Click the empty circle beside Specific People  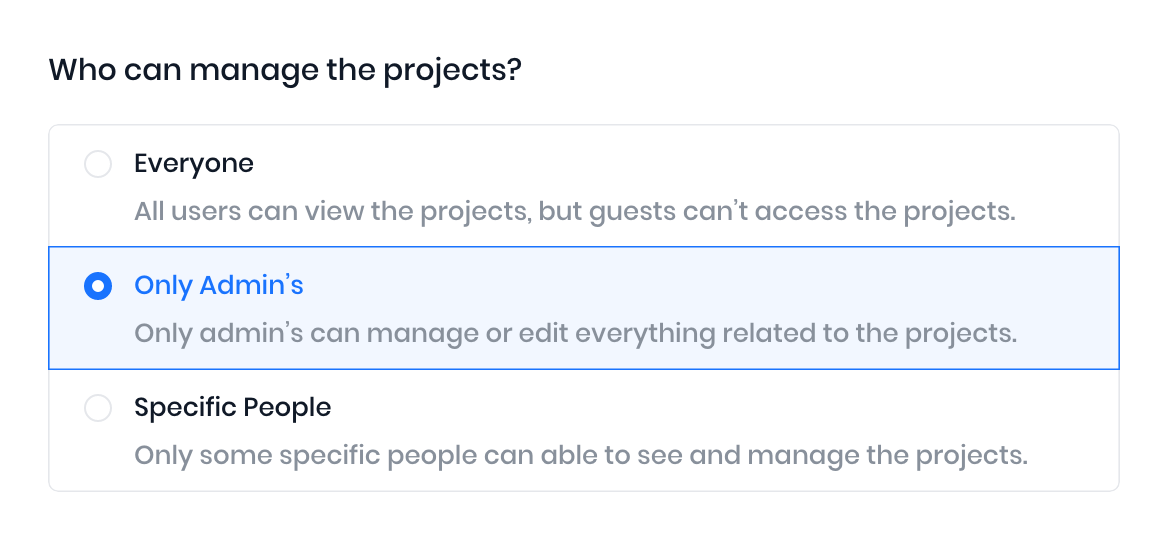click(98, 409)
